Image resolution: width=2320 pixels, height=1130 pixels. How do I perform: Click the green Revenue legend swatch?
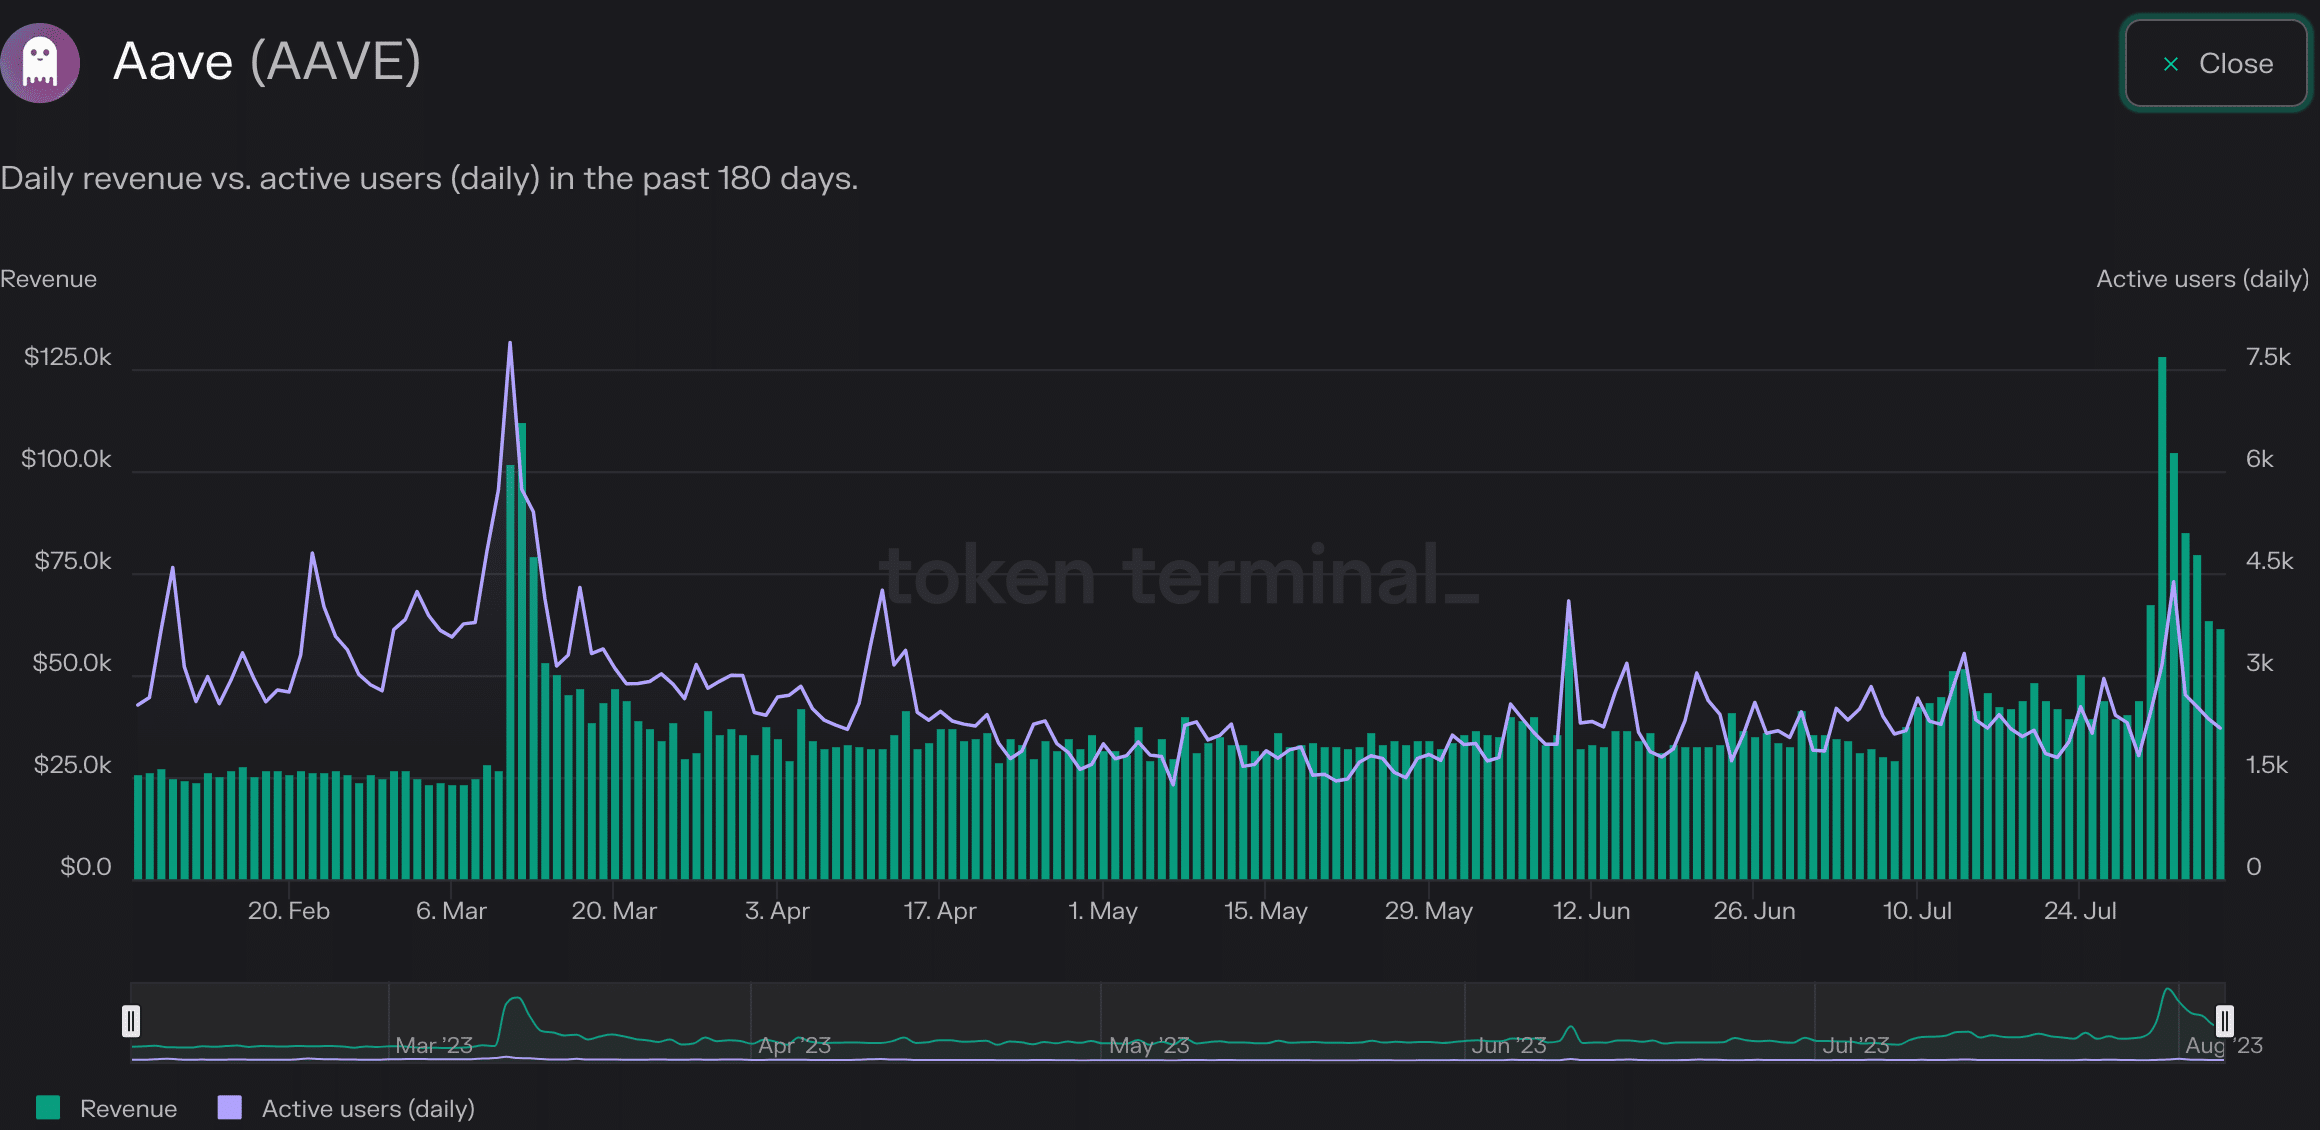pos(48,1107)
